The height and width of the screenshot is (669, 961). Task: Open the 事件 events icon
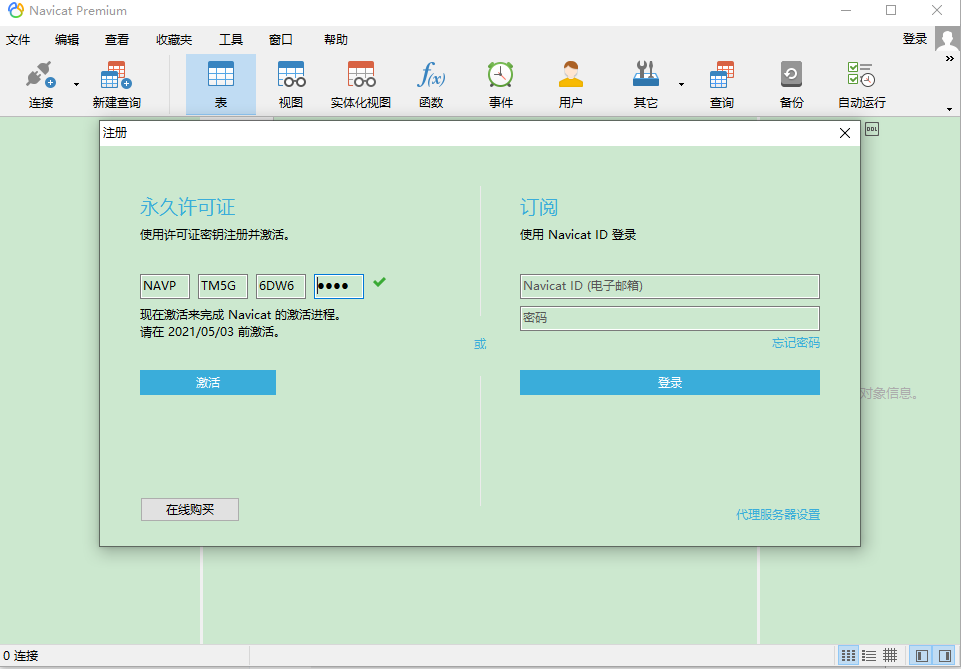501,85
